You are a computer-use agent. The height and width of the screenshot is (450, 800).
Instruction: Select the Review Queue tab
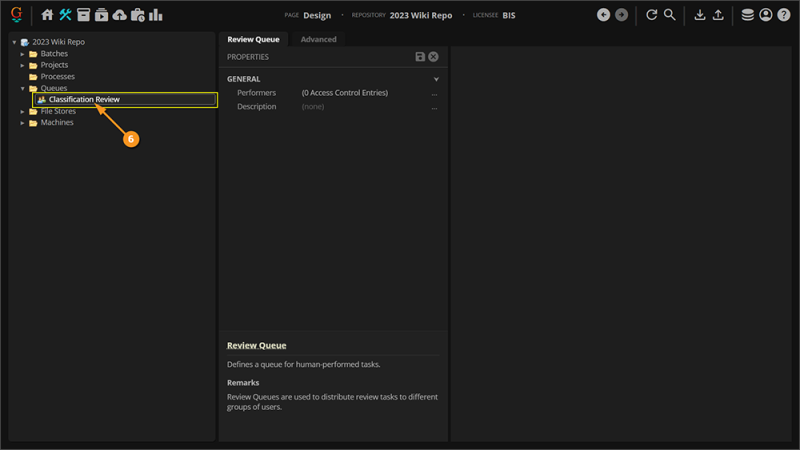(254, 39)
